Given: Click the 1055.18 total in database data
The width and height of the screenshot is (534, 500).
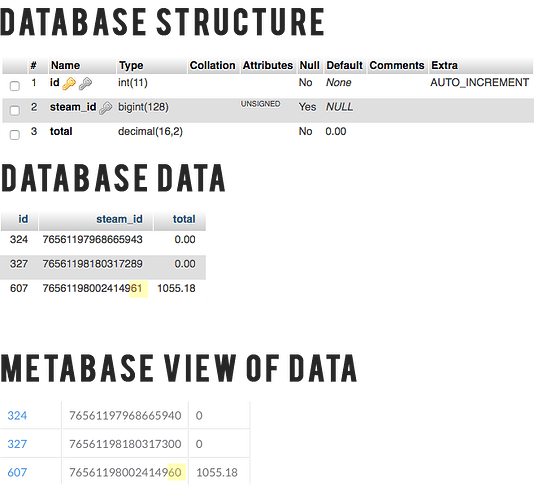Looking at the screenshot, I should point(176,288).
